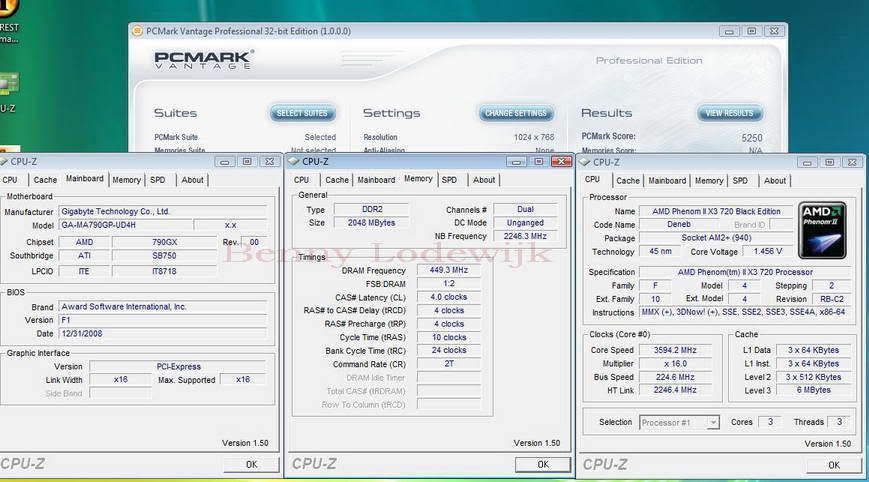
Task: Select the Memory tab in the left CPU-Z window
Action: point(126,180)
